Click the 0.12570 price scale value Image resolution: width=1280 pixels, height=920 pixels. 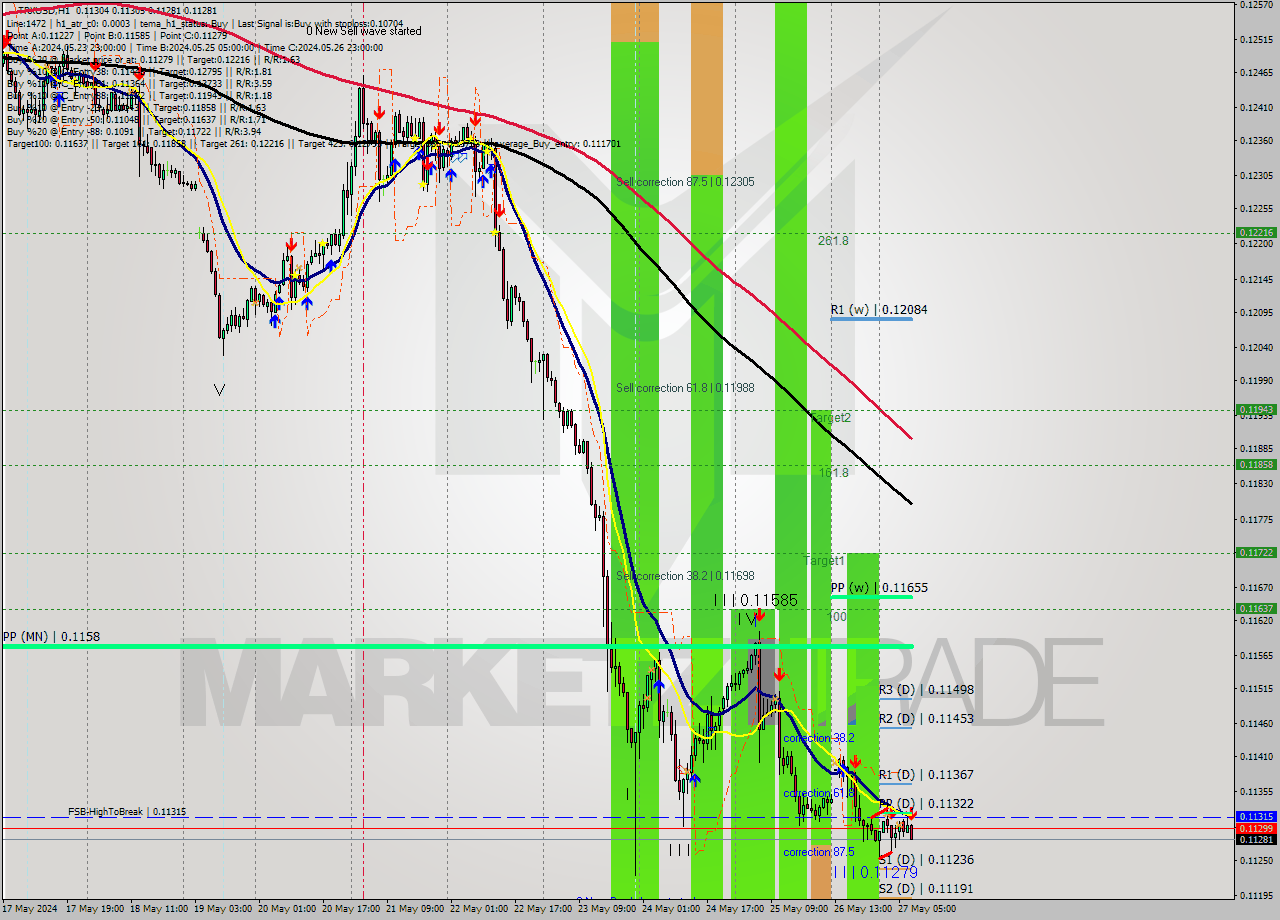[x=1257, y=5]
